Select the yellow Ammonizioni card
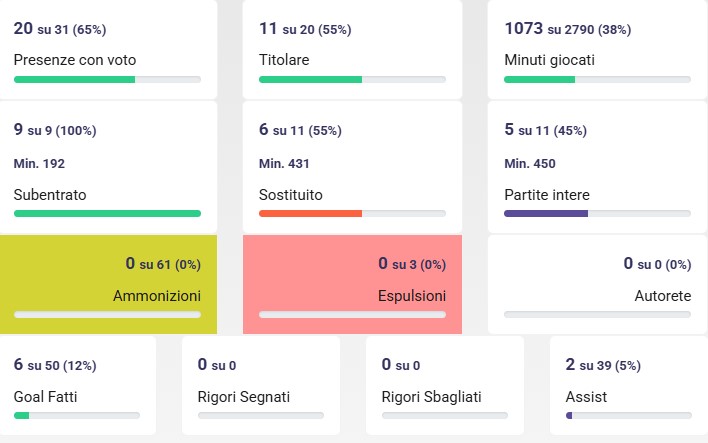708x443 pixels. click(x=108, y=283)
